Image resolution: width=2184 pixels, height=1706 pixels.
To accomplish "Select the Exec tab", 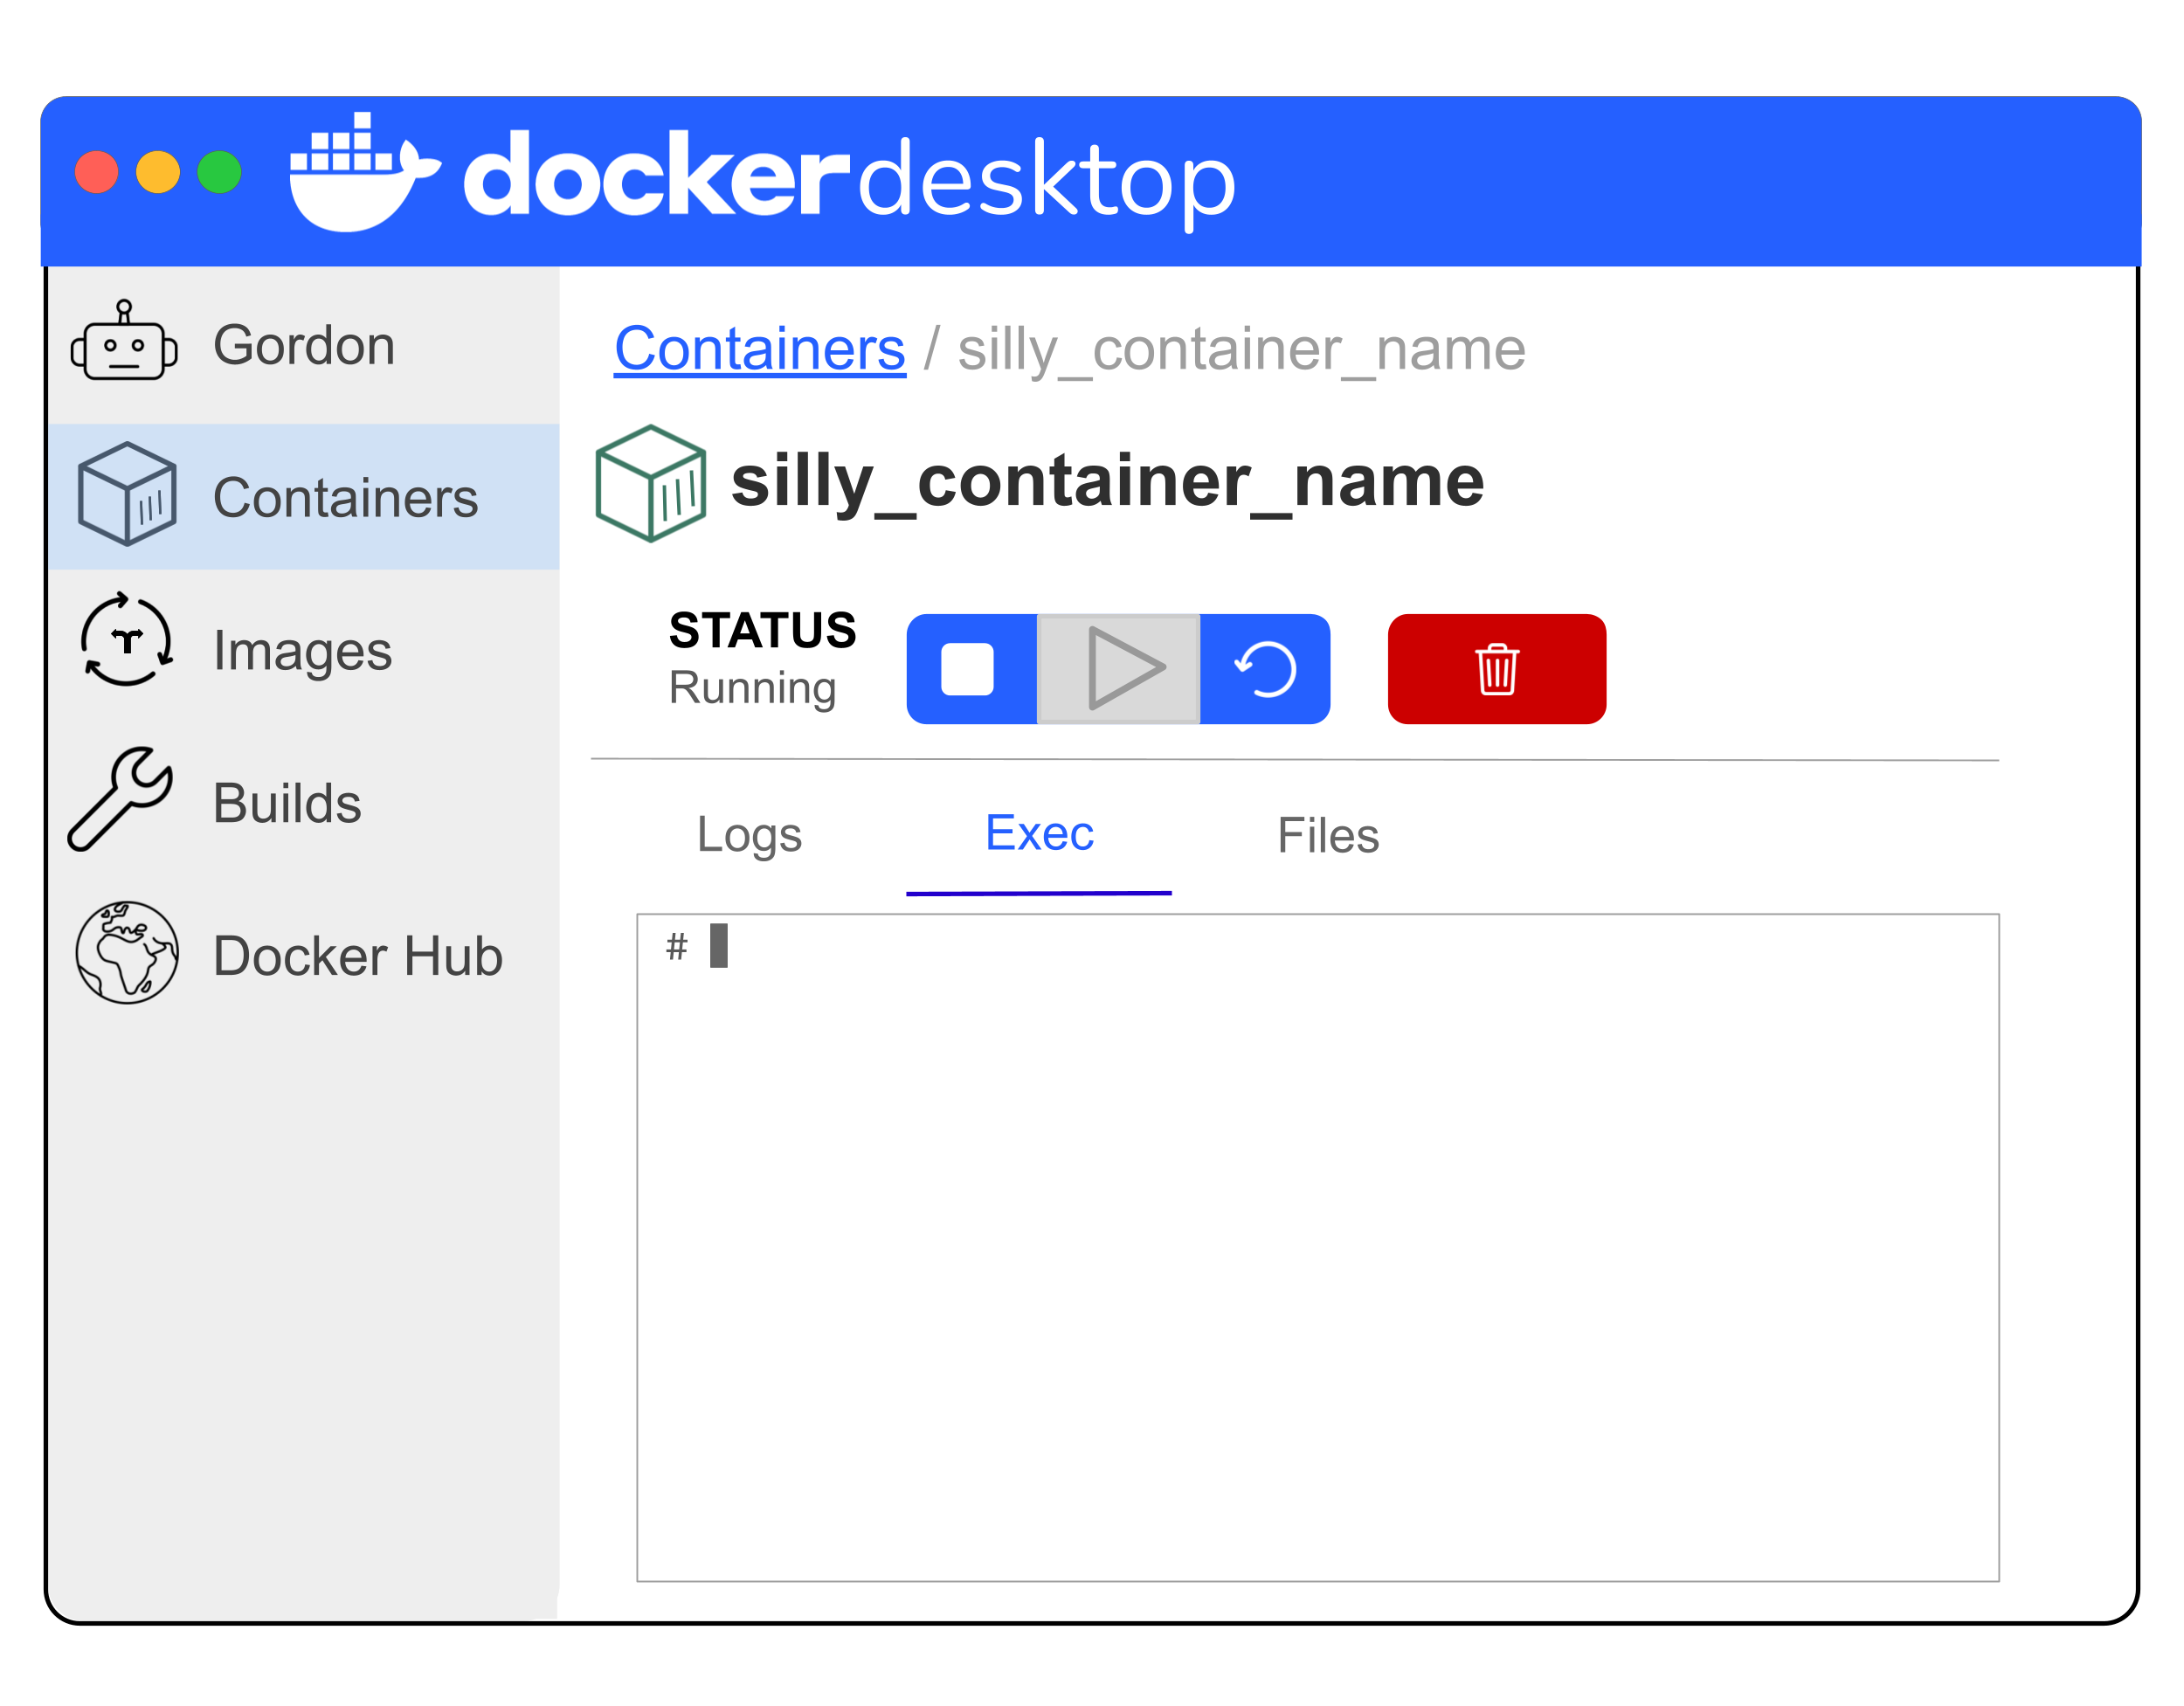I will click(1039, 833).
